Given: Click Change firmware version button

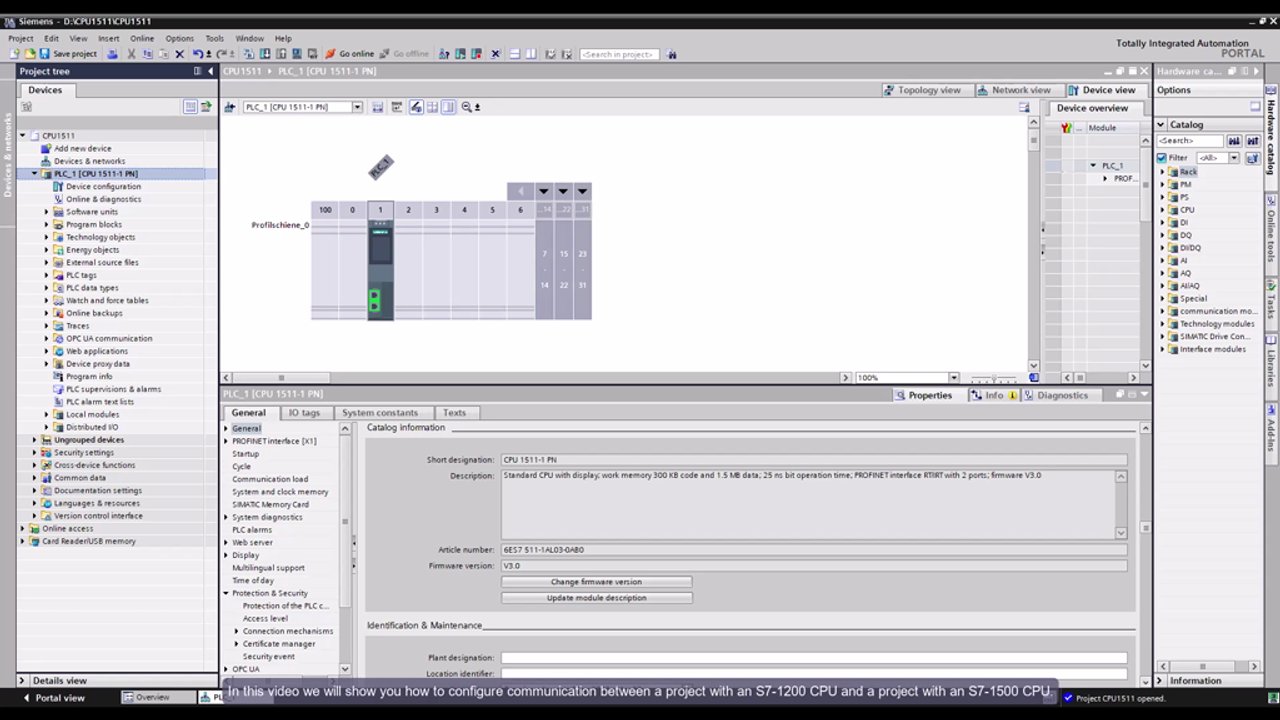Looking at the screenshot, I should click(596, 582).
